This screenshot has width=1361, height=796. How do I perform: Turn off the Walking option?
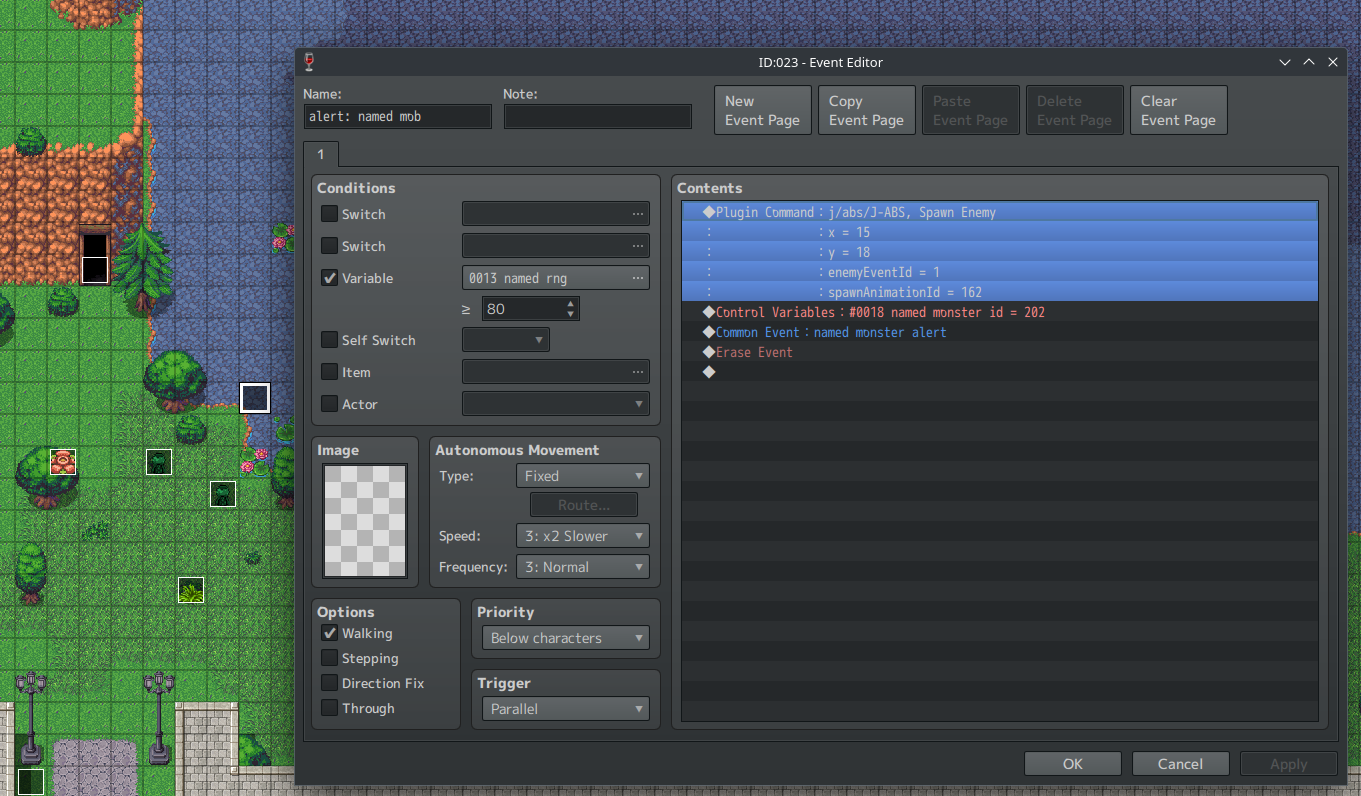coord(329,633)
